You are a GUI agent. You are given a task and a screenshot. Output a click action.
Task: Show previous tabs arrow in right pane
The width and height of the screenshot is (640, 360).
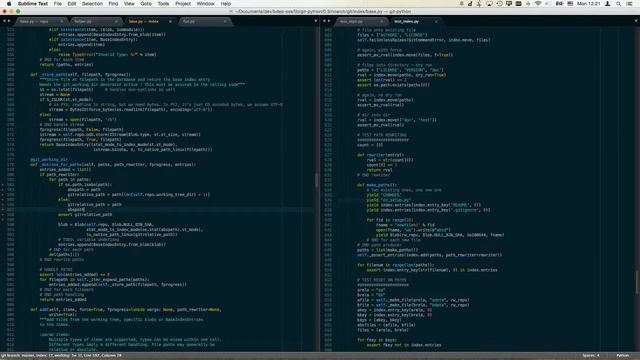pyautogui.click(x=324, y=21)
